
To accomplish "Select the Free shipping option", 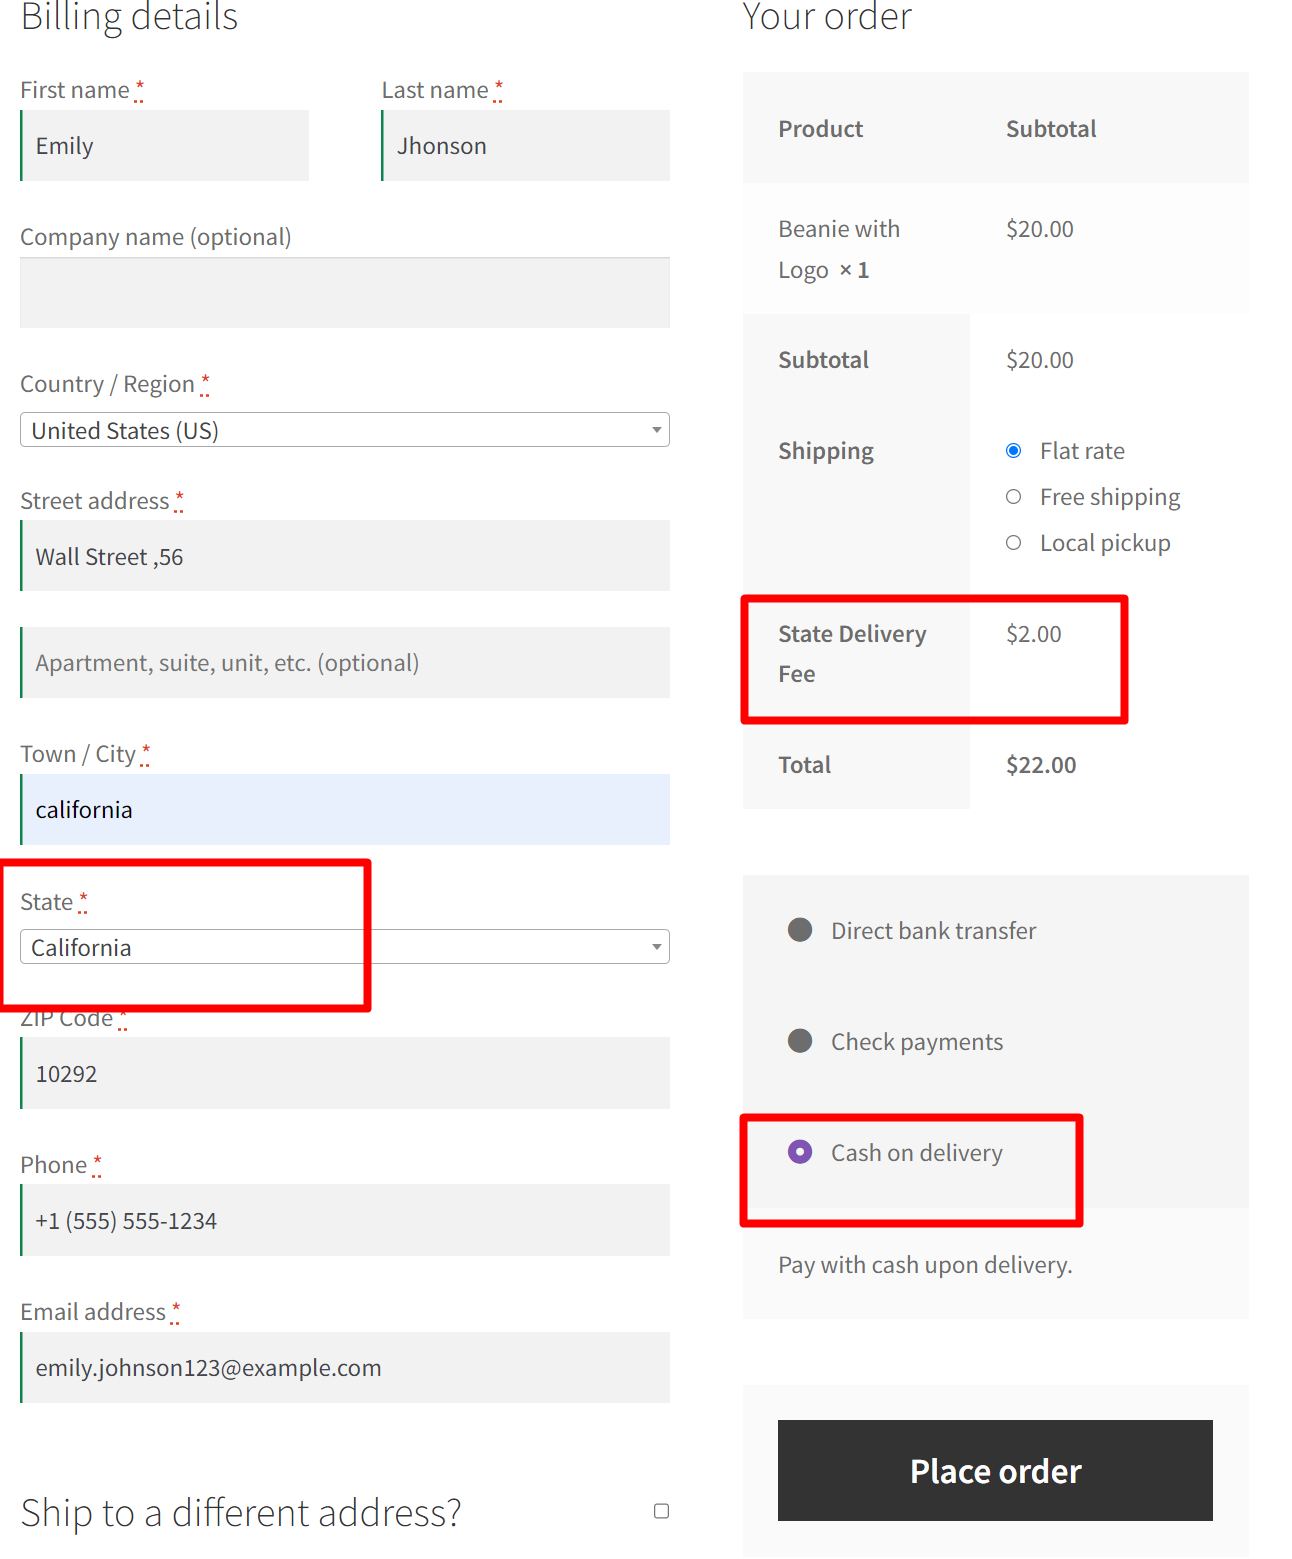I will coord(1013,496).
